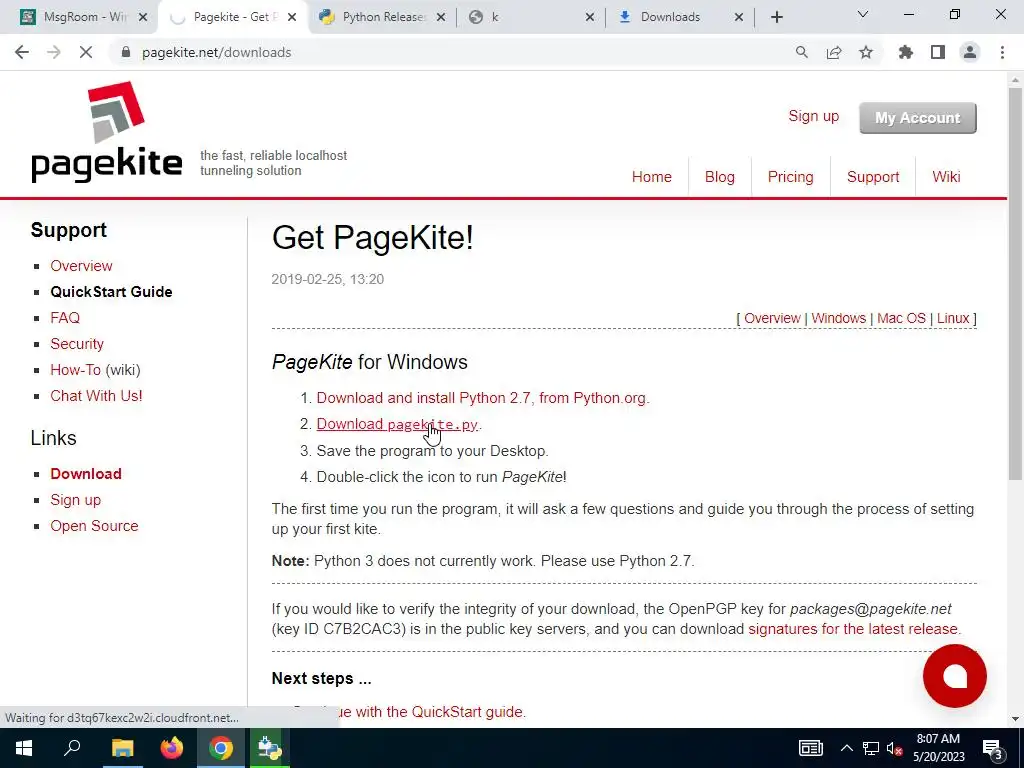1024x768 pixels.
Task: Click the Chrome taskbar icon
Action: pos(221,748)
